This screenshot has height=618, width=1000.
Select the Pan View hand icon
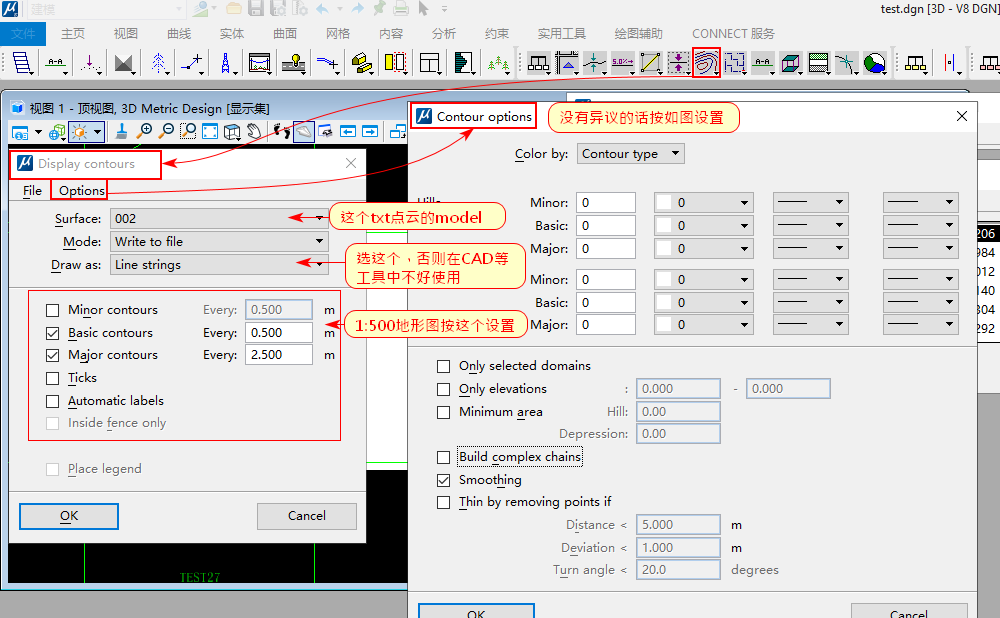pyautogui.click(x=254, y=131)
